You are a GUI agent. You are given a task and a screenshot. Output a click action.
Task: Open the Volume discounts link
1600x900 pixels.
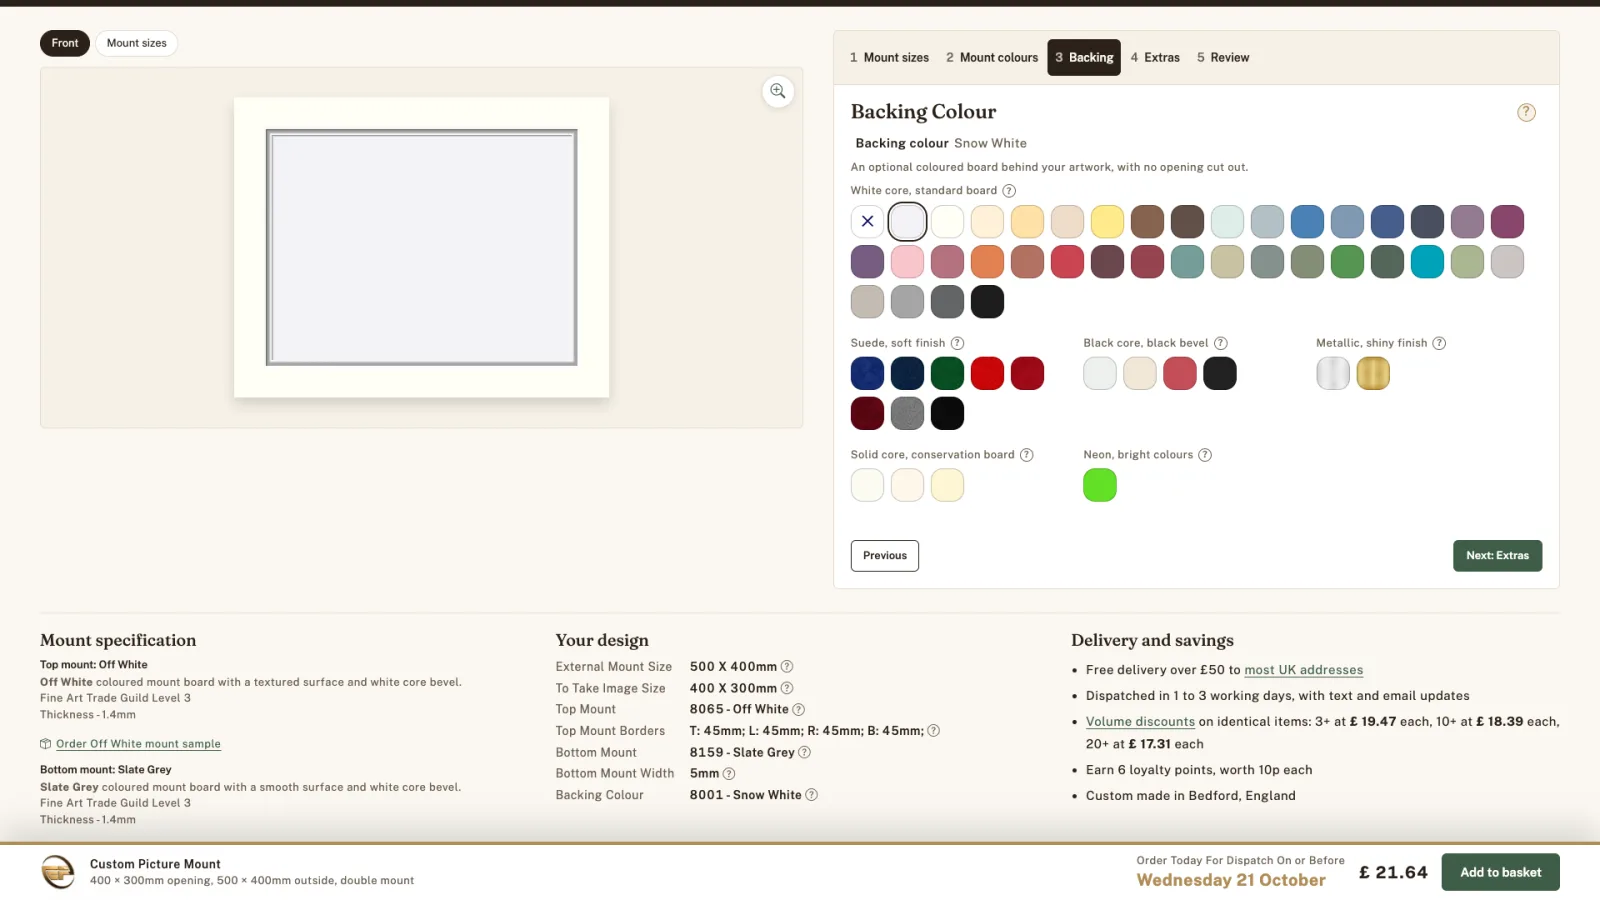pyautogui.click(x=1140, y=722)
